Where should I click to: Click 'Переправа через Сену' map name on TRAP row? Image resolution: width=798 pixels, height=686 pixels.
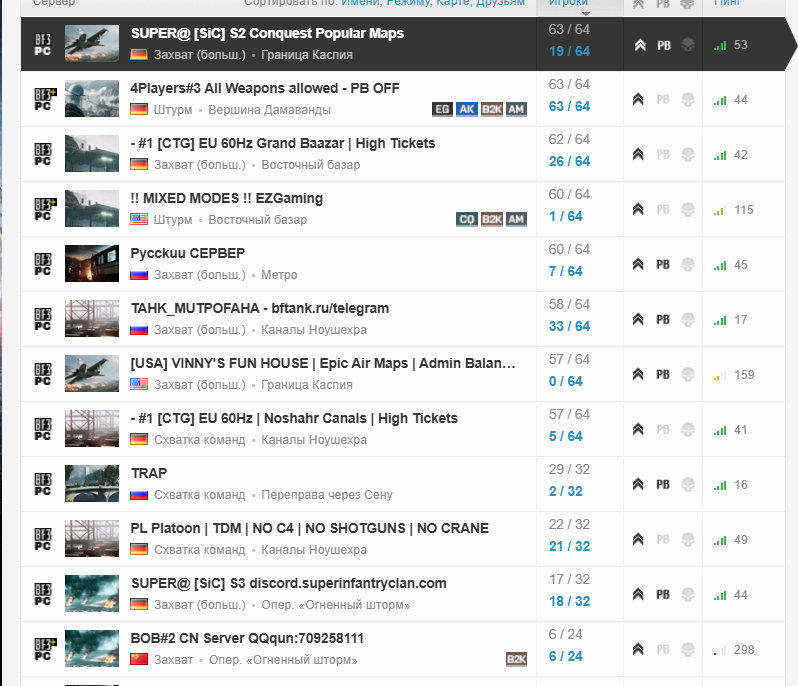coord(327,495)
